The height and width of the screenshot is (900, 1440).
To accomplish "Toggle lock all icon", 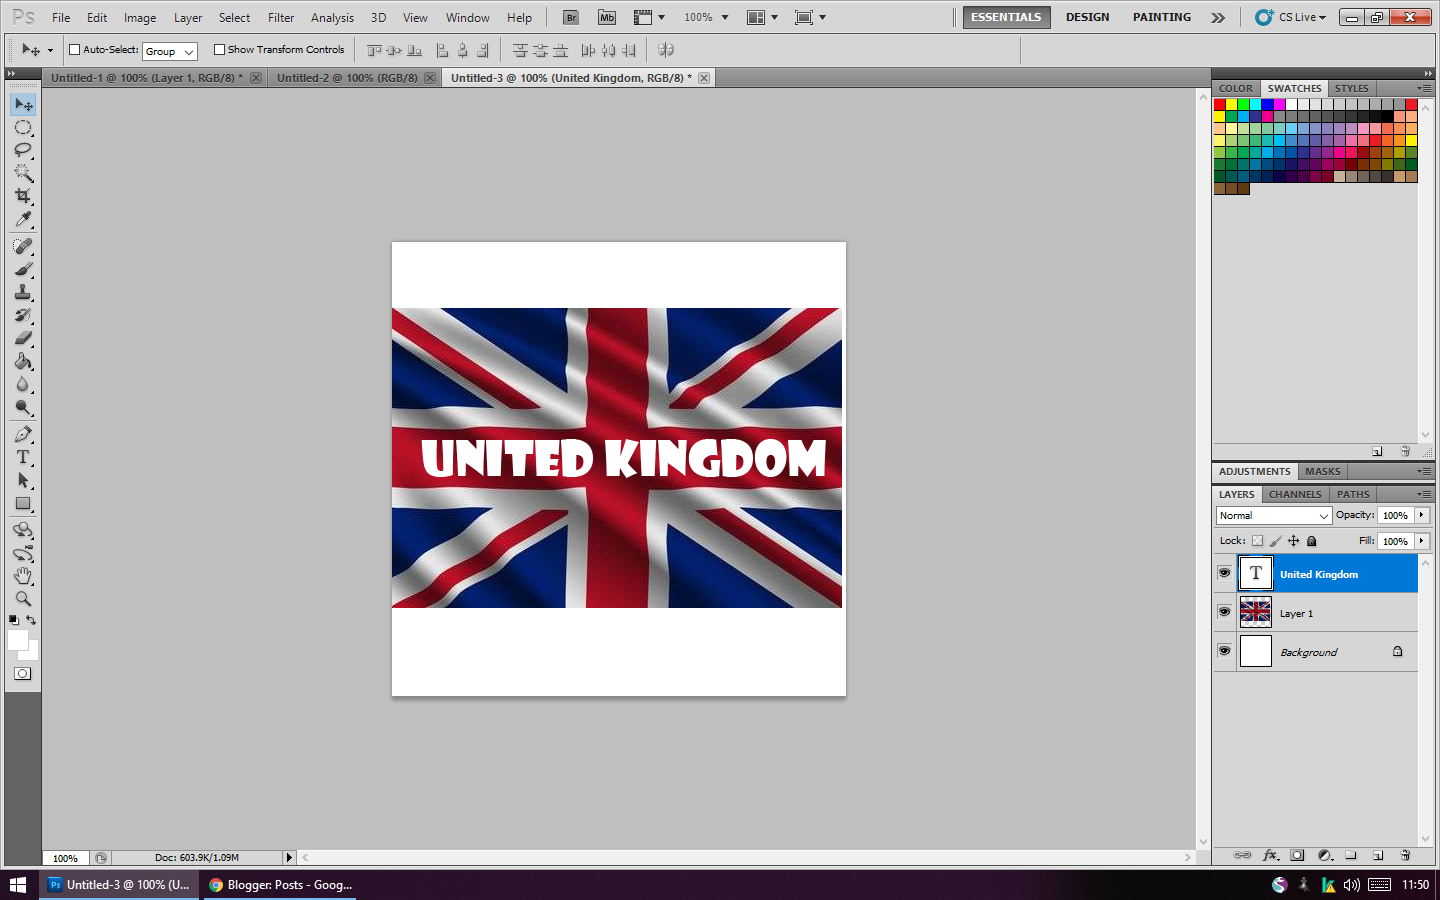I will (1312, 541).
